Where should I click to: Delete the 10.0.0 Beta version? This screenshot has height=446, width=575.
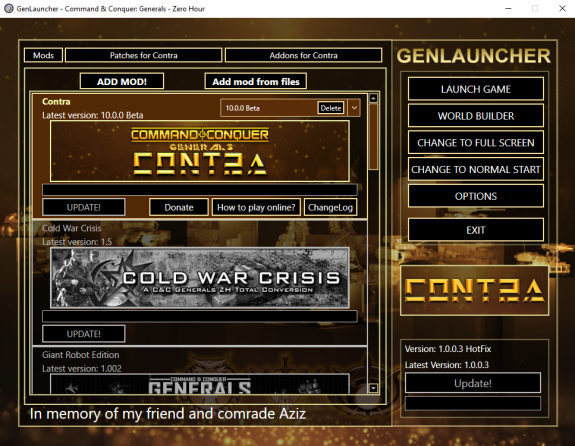[331, 108]
